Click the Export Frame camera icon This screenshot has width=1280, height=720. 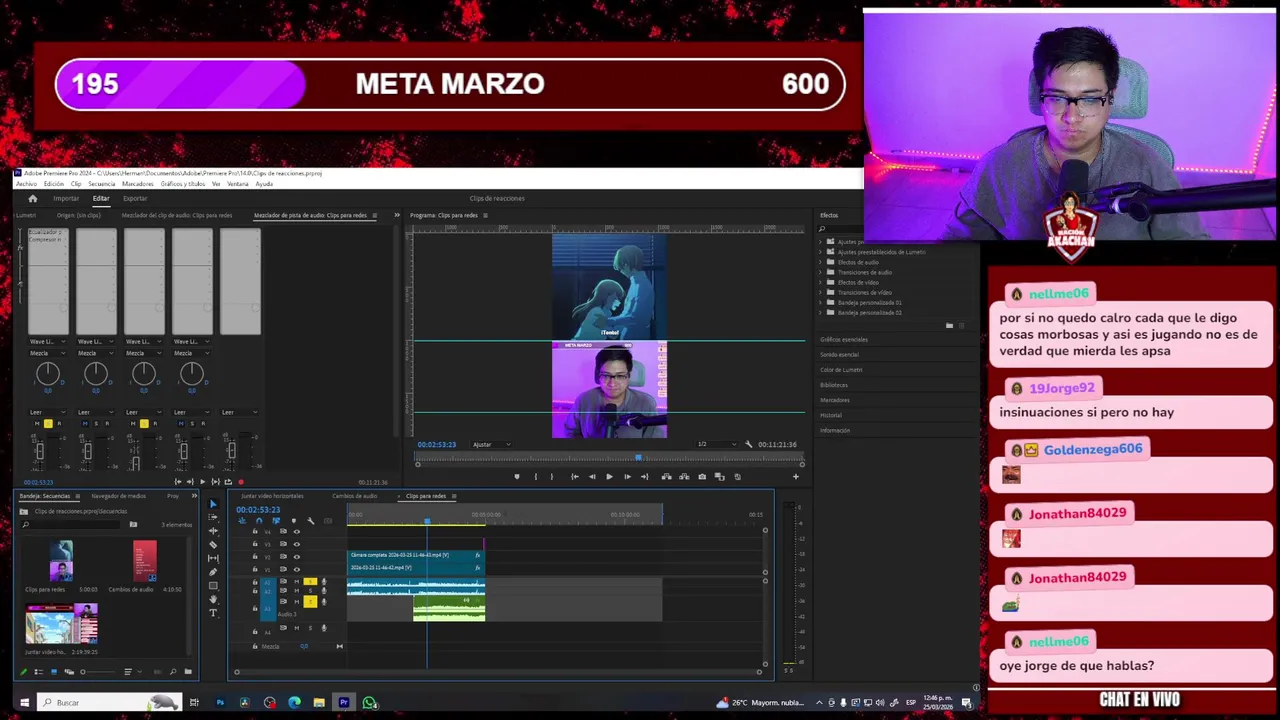702,476
